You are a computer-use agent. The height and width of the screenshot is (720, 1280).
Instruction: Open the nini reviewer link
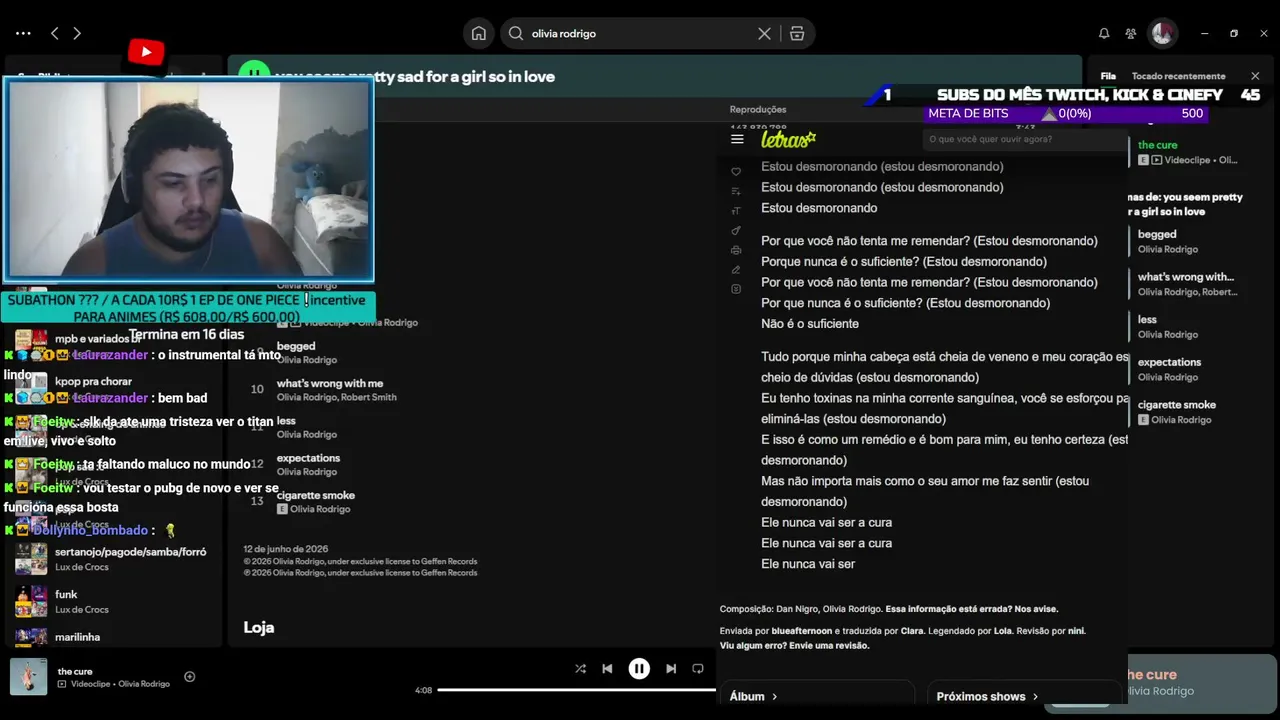click(x=1076, y=631)
